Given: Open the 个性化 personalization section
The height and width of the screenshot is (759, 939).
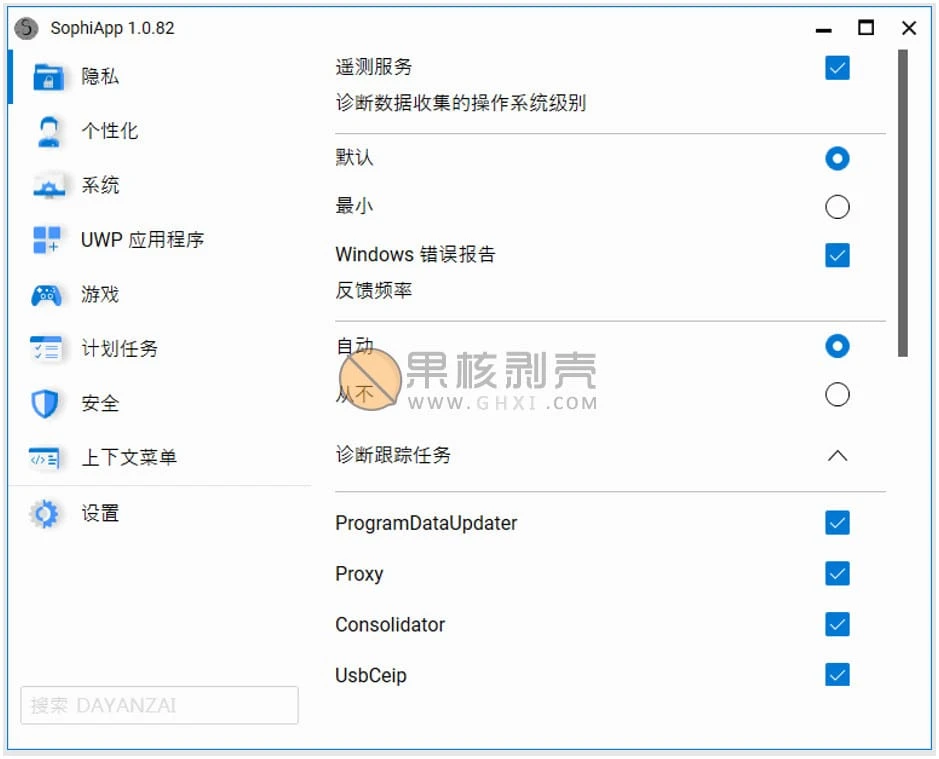Looking at the screenshot, I should [x=44, y=131].
